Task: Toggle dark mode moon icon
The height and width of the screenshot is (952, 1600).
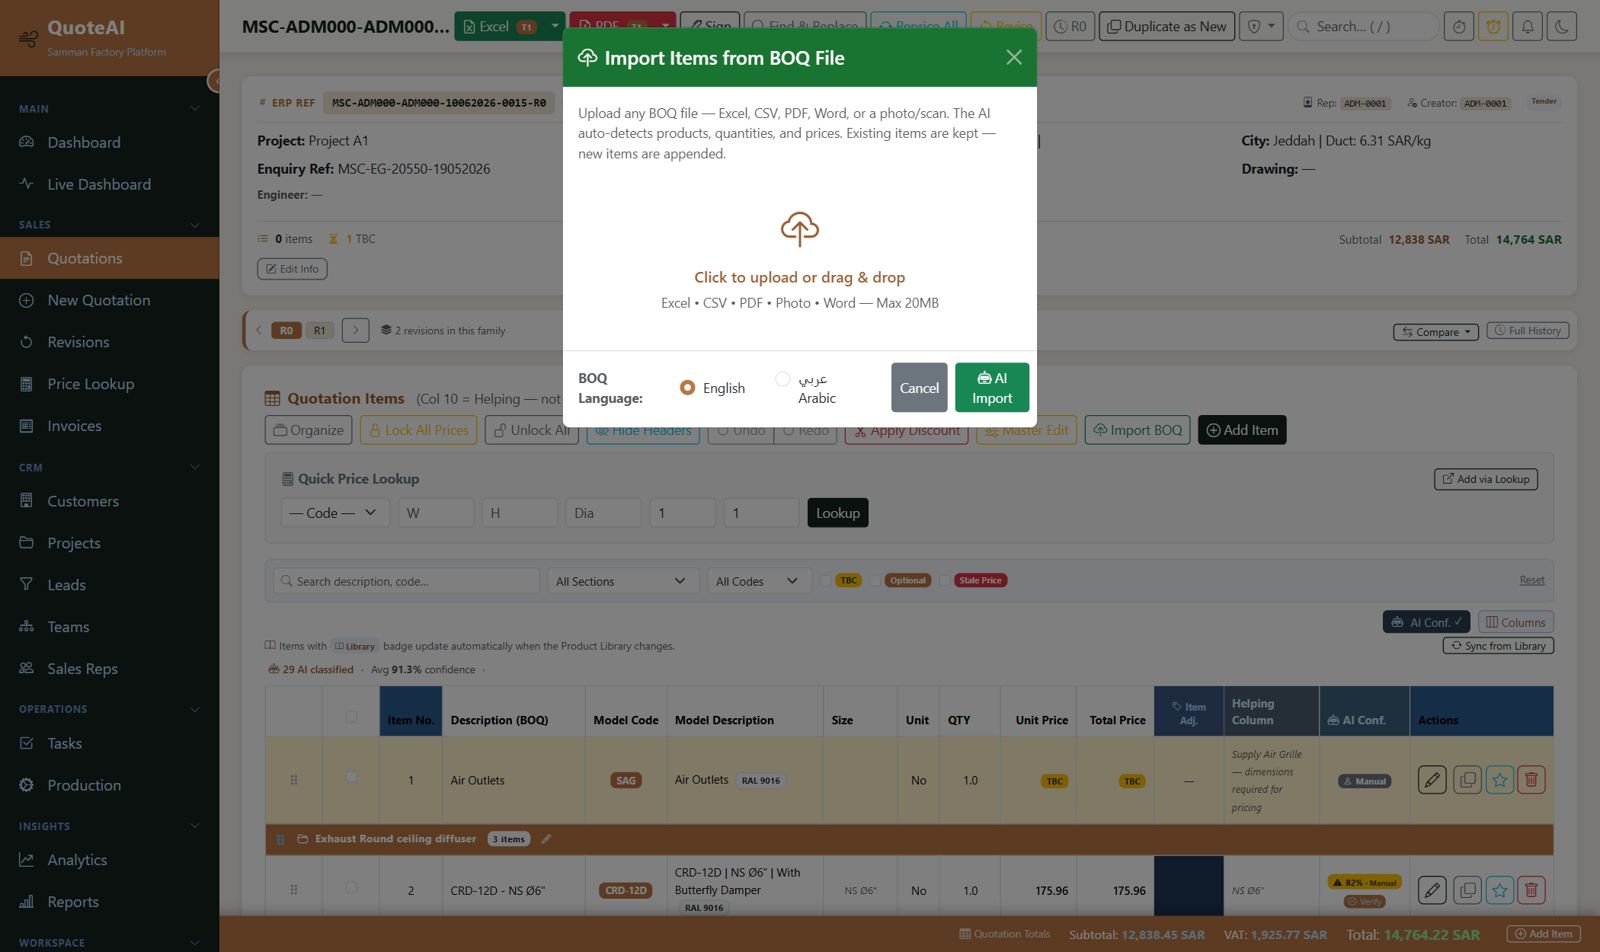Action: click(1561, 27)
